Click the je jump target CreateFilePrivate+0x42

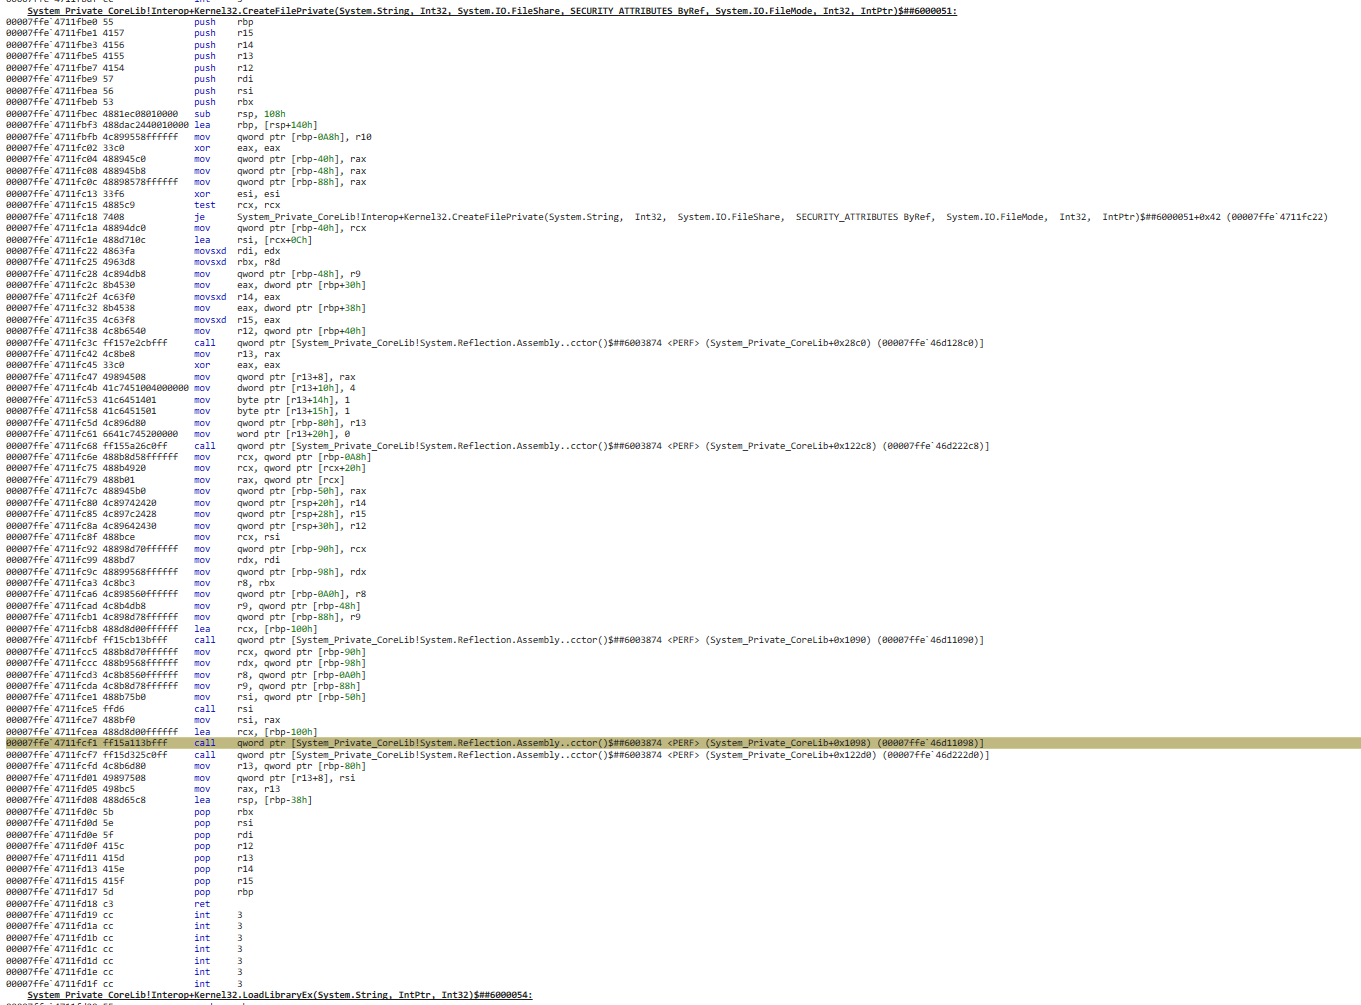(782, 217)
